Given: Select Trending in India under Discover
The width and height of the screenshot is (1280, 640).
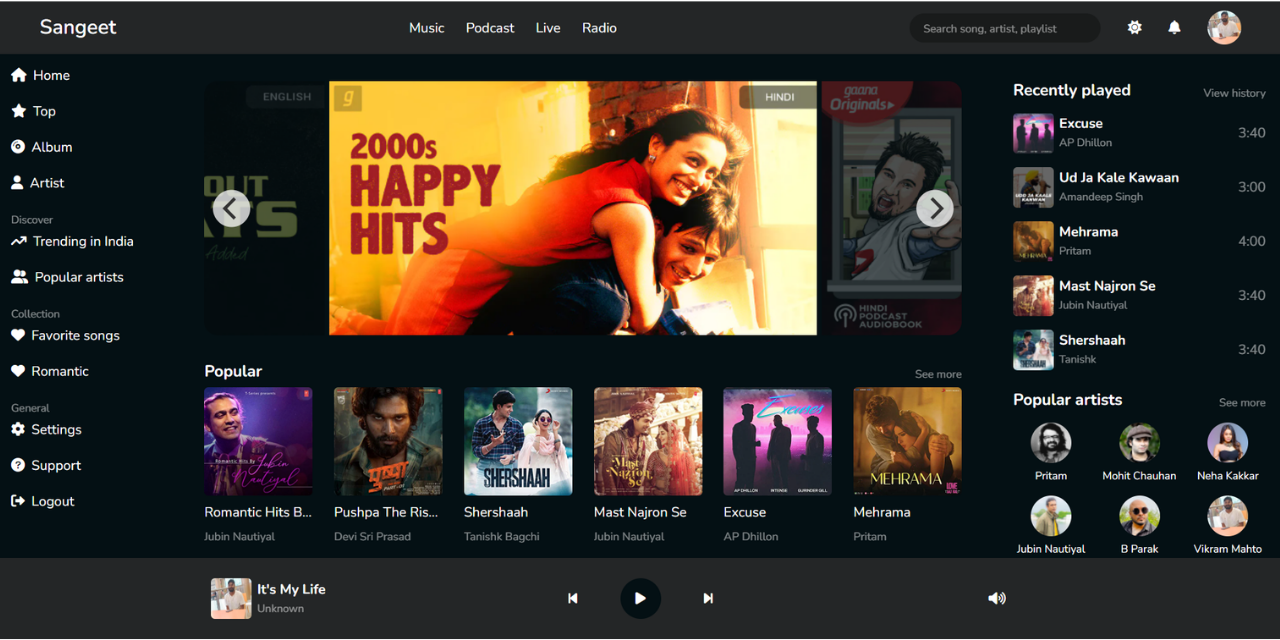Looking at the screenshot, I should [x=72, y=241].
